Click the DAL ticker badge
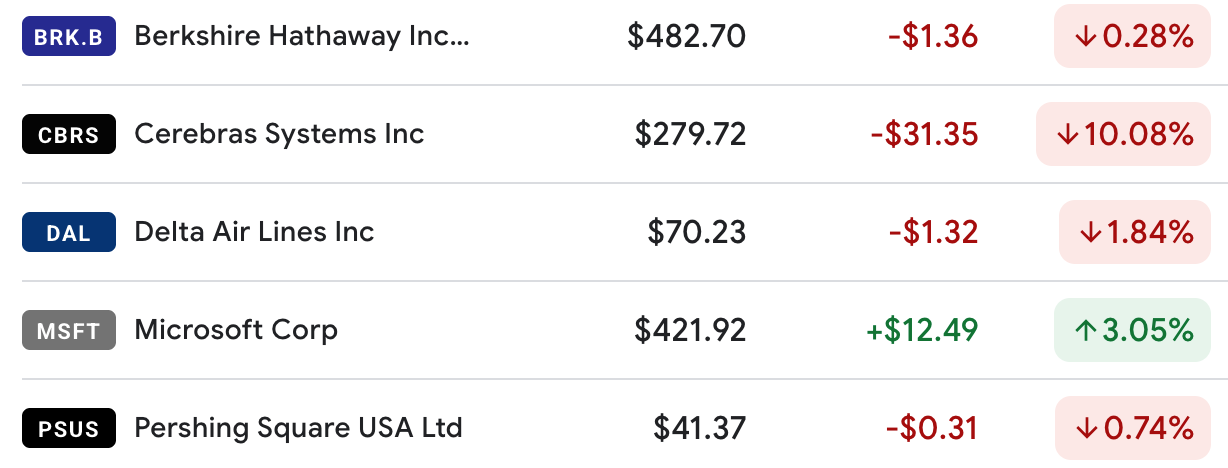Screen dimensions: 1228x468 pos(69,233)
